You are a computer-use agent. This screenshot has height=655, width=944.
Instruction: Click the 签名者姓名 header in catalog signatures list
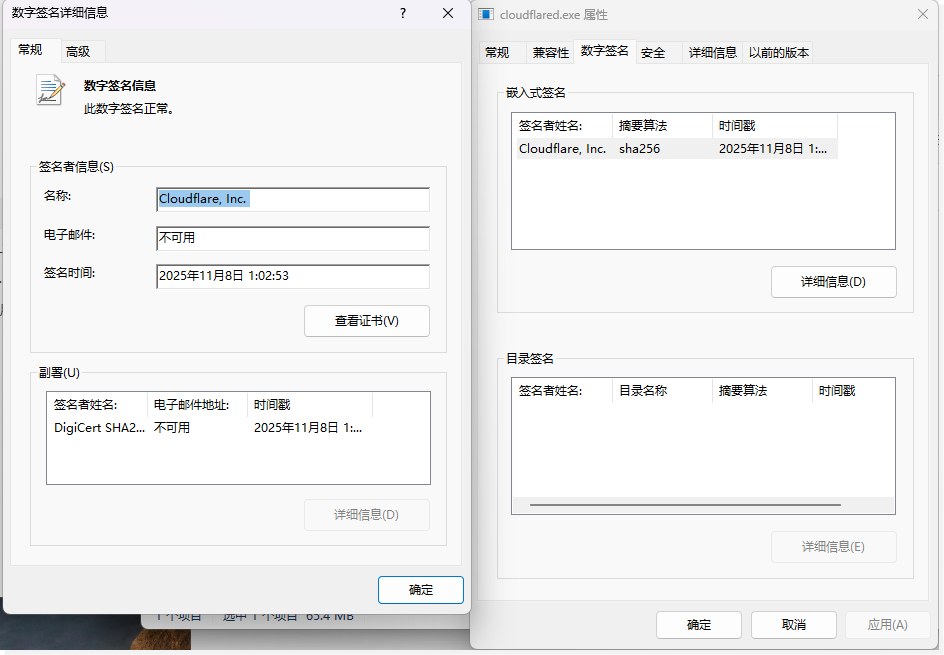point(562,391)
